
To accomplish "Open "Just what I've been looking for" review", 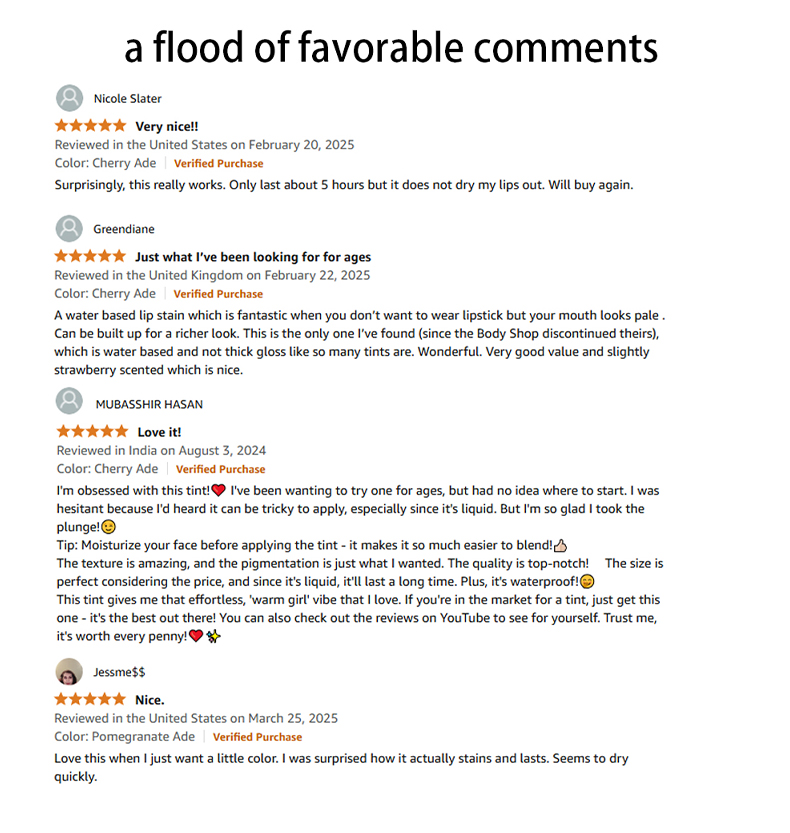I will [253, 257].
